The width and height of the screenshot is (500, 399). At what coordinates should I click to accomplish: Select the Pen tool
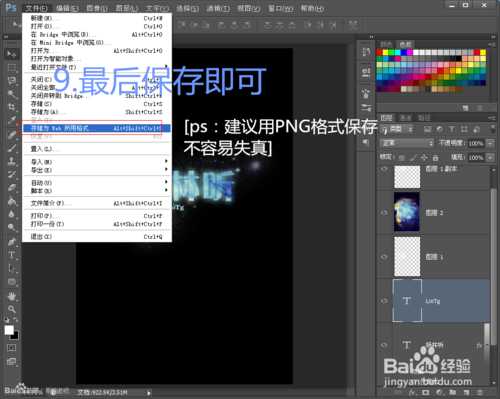point(12,242)
